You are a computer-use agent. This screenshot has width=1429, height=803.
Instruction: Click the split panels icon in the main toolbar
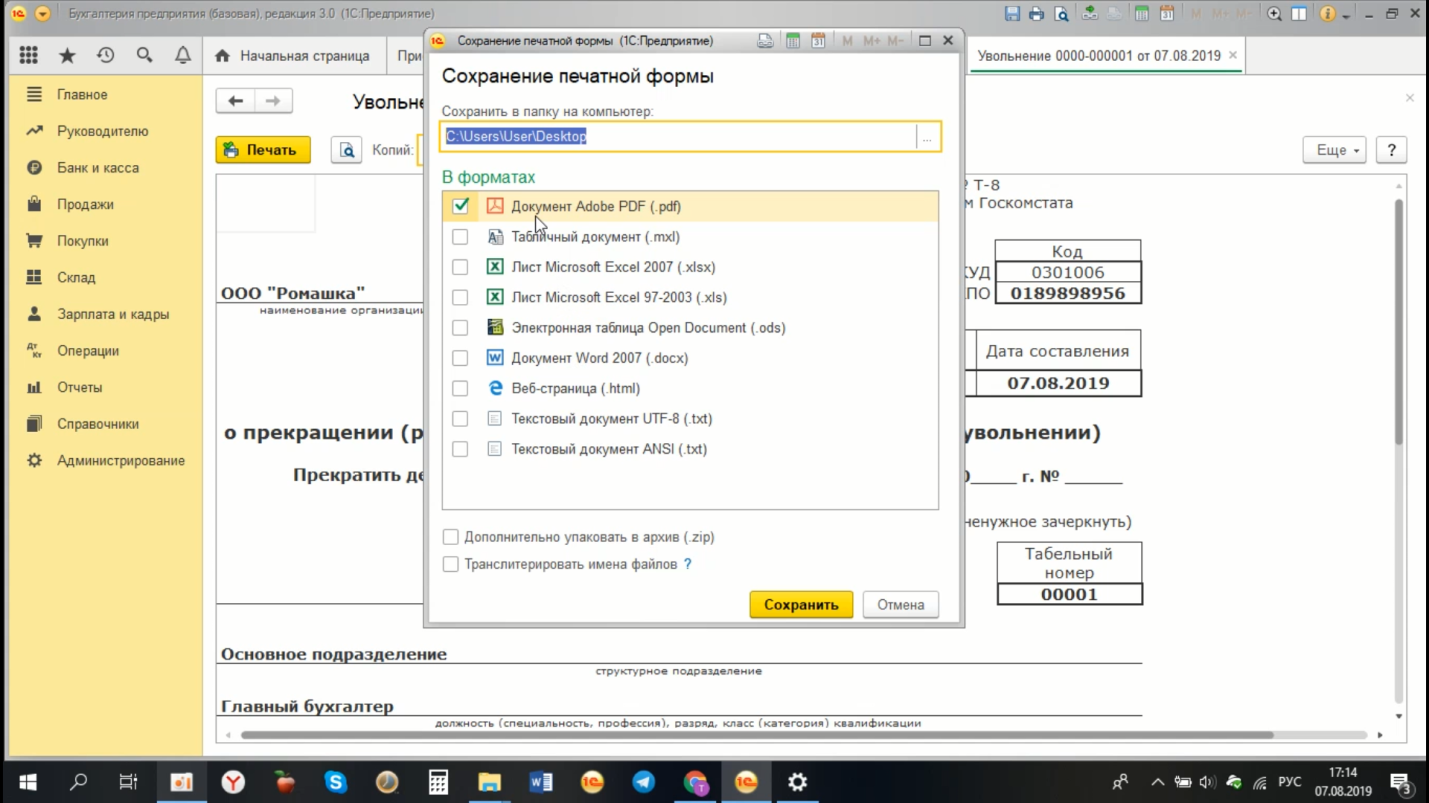[1298, 14]
